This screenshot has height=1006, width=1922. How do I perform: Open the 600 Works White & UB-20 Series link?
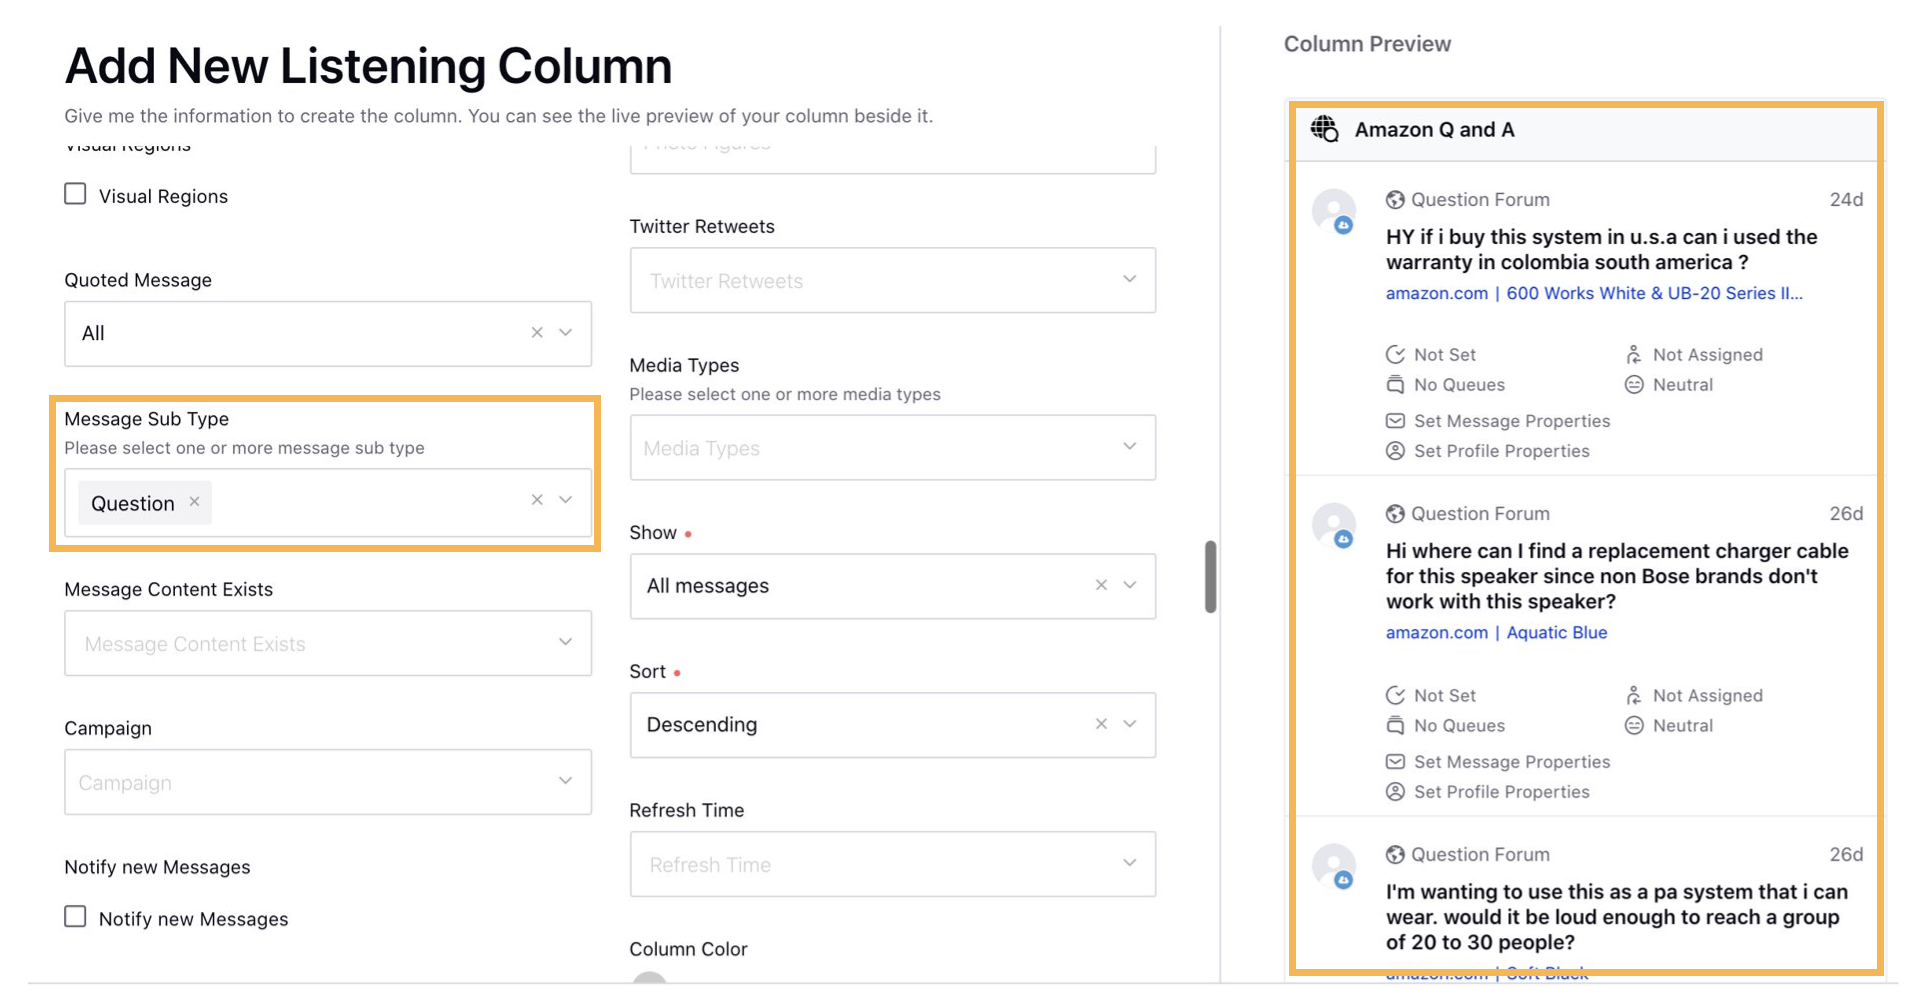[x=1655, y=293]
